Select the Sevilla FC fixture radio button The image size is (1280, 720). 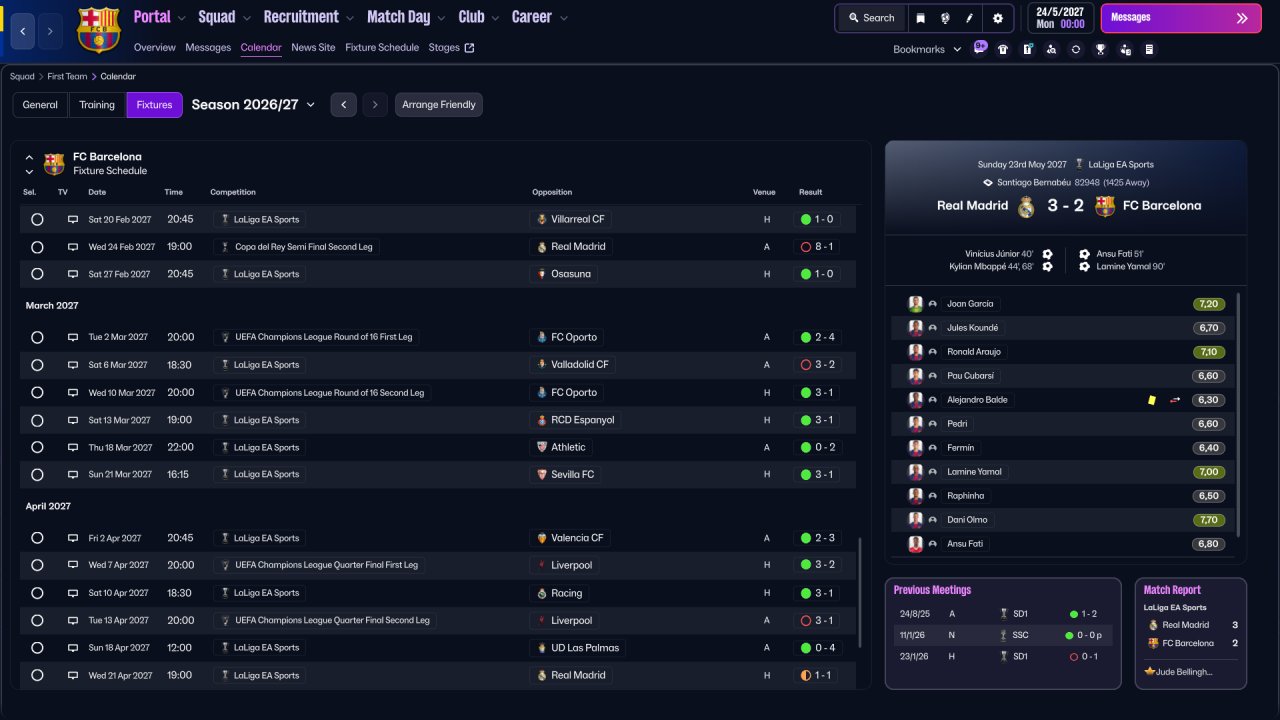click(x=37, y=475)
